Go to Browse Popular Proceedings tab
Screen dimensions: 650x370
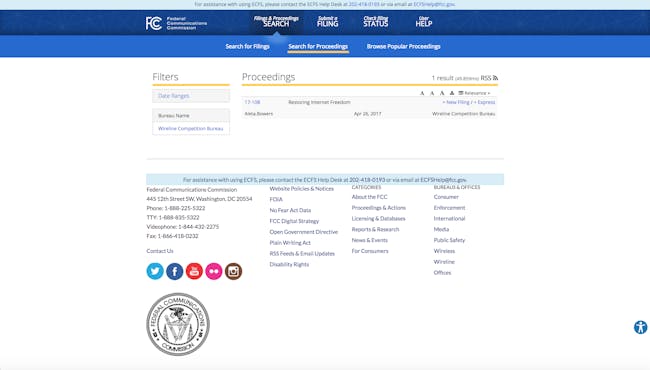(x=403, y=46)
